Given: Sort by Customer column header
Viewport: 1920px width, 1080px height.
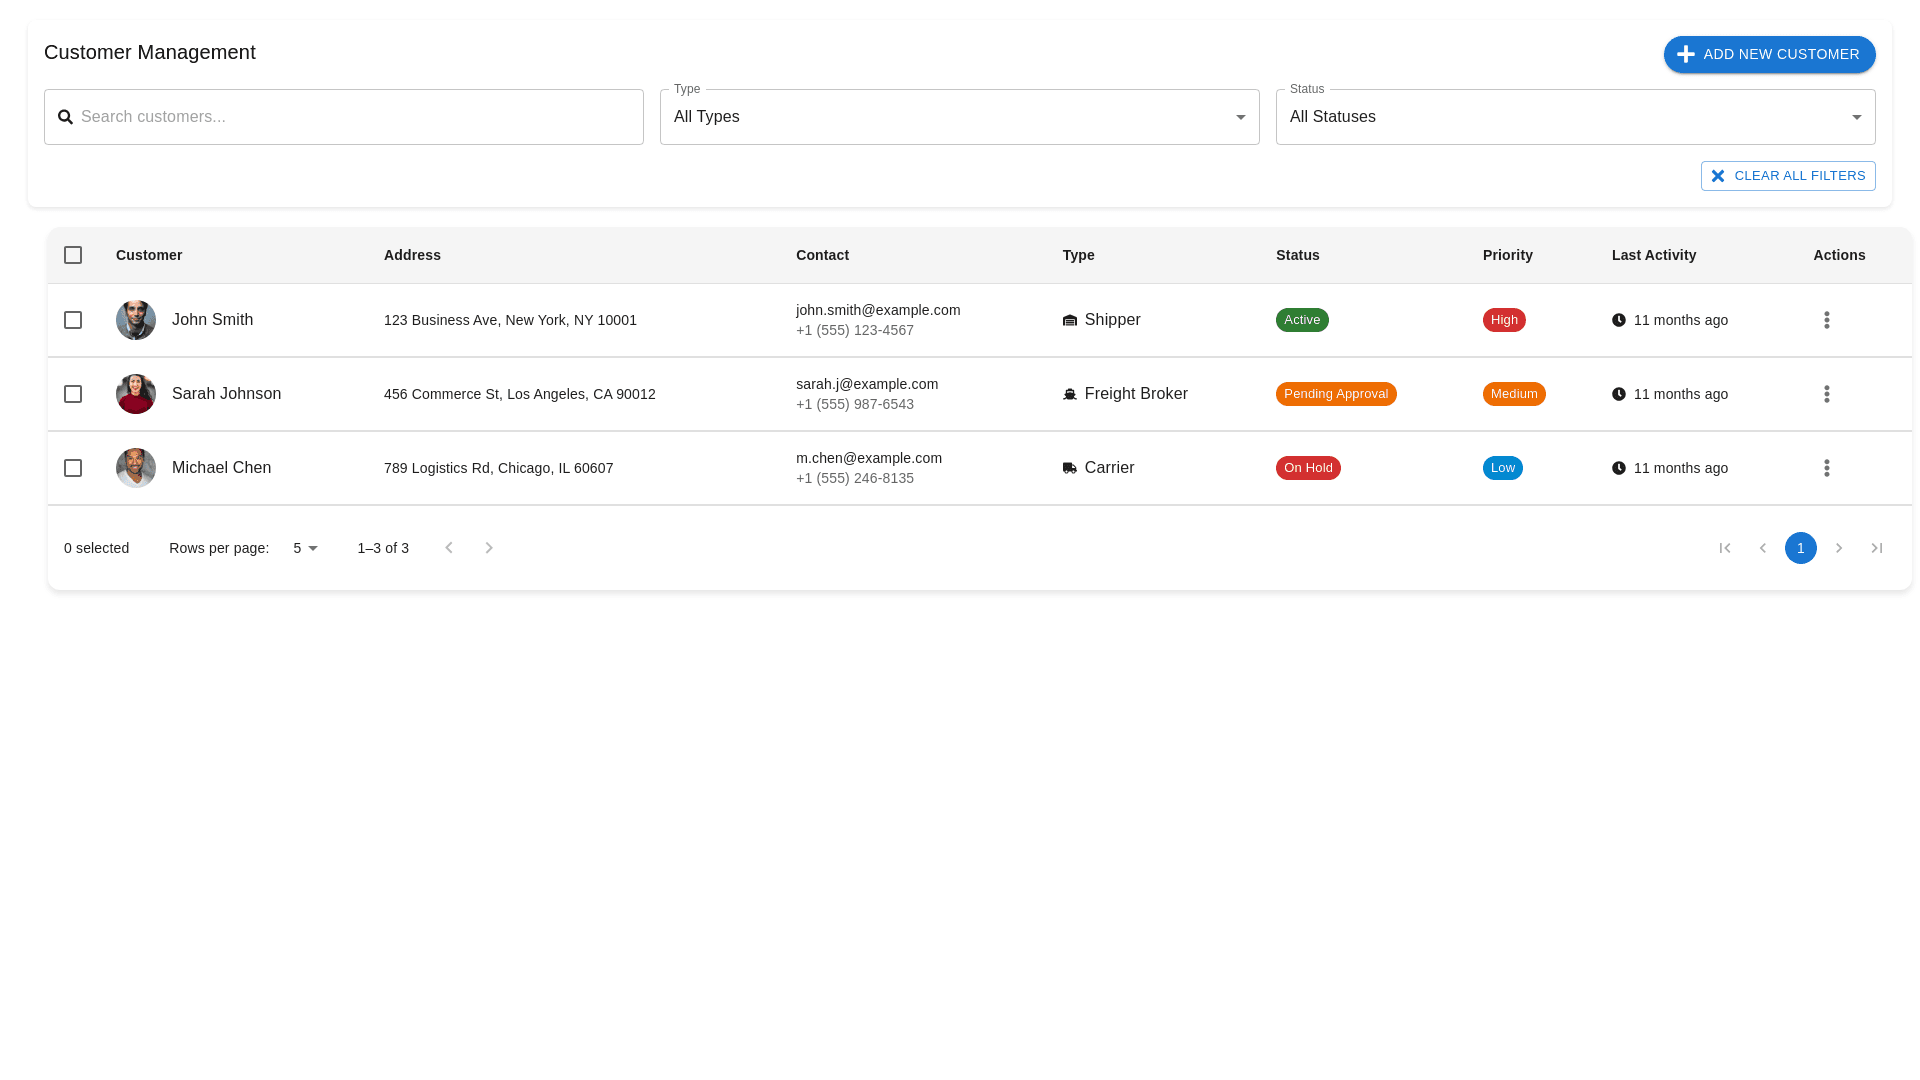Looking at the screenshot, I should click(x=149, y=255).
